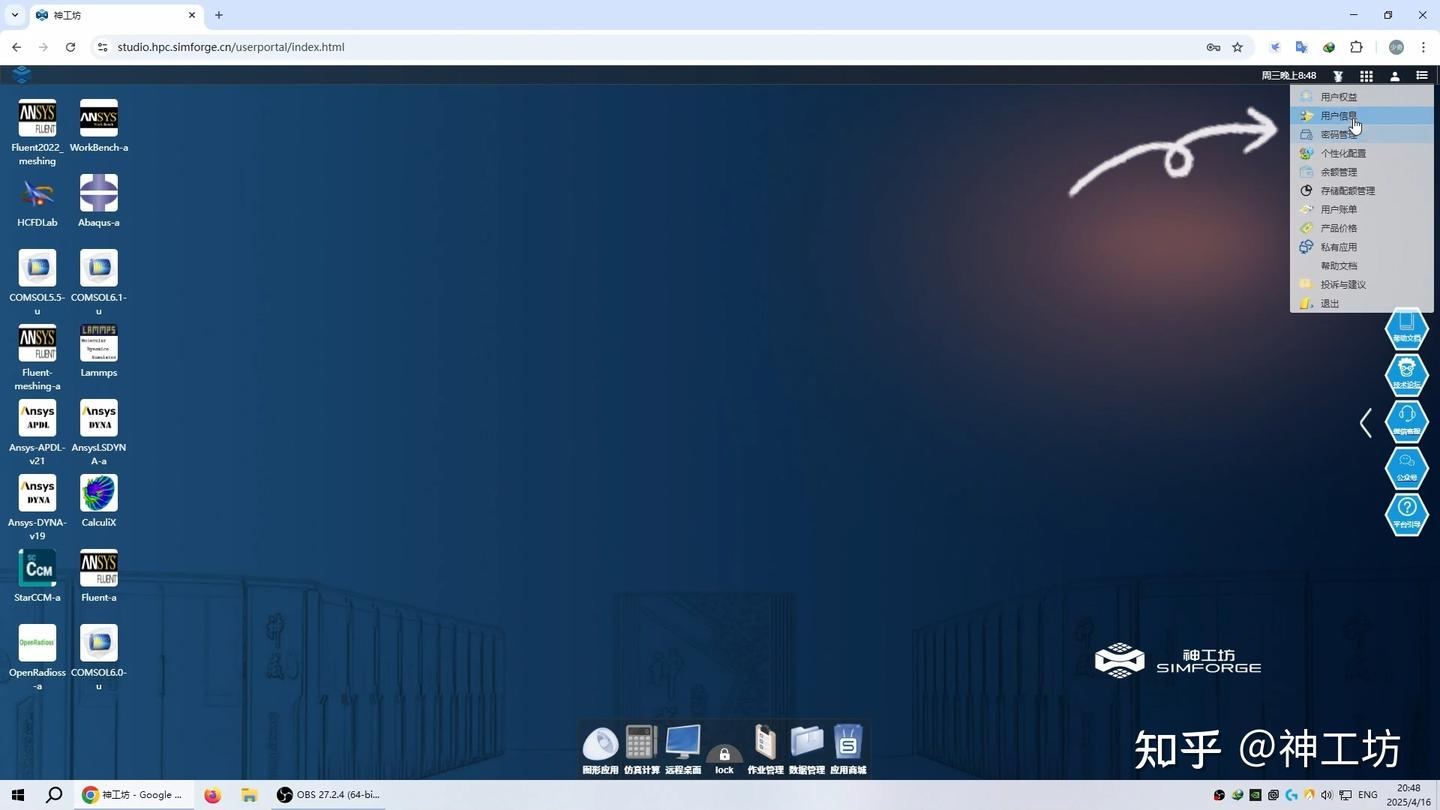
Task: Open the StarCCM-a desktop icon
Action: click(x=37, y=569)
